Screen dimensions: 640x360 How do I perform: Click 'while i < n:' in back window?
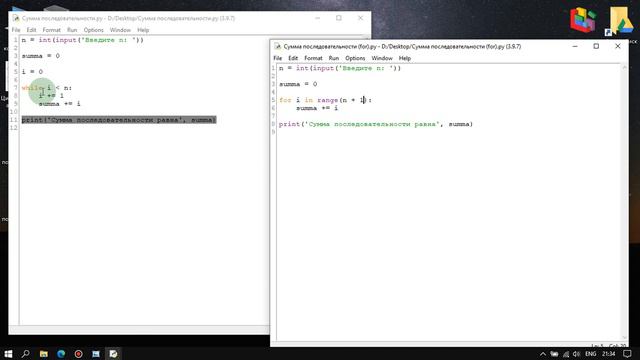coord(47,88)
